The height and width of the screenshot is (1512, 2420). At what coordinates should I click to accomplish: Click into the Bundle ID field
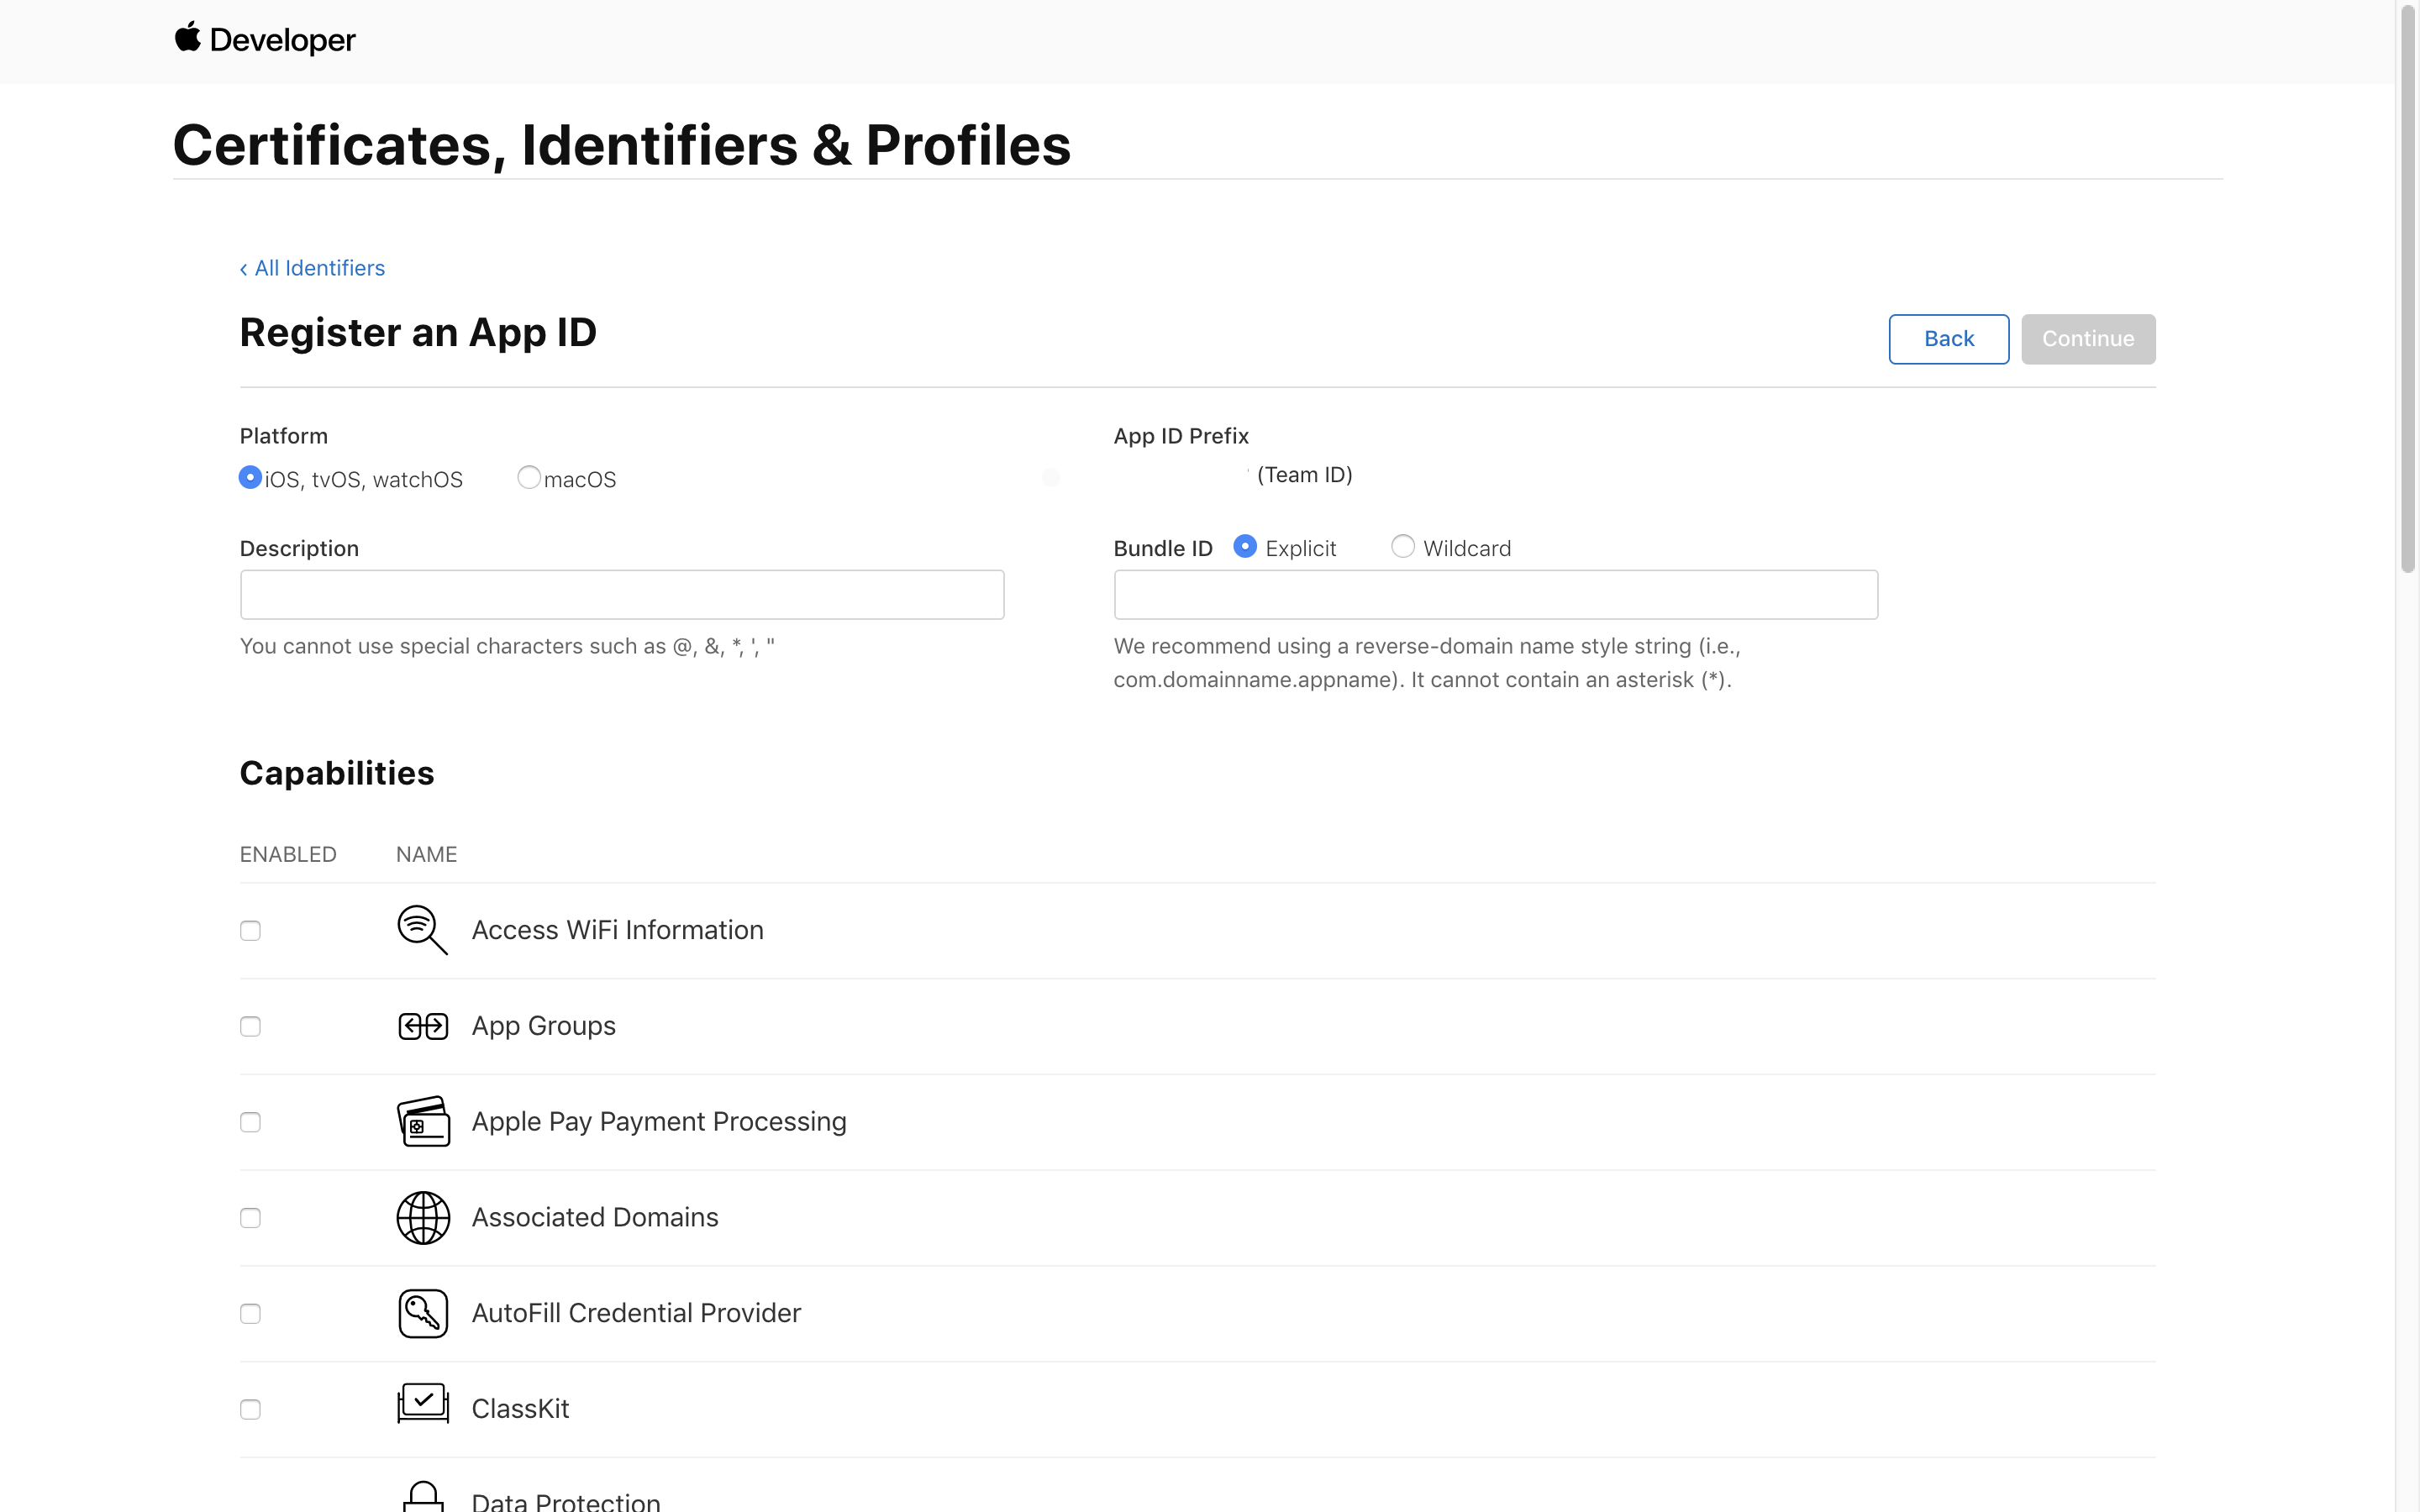coord(1496,595)
